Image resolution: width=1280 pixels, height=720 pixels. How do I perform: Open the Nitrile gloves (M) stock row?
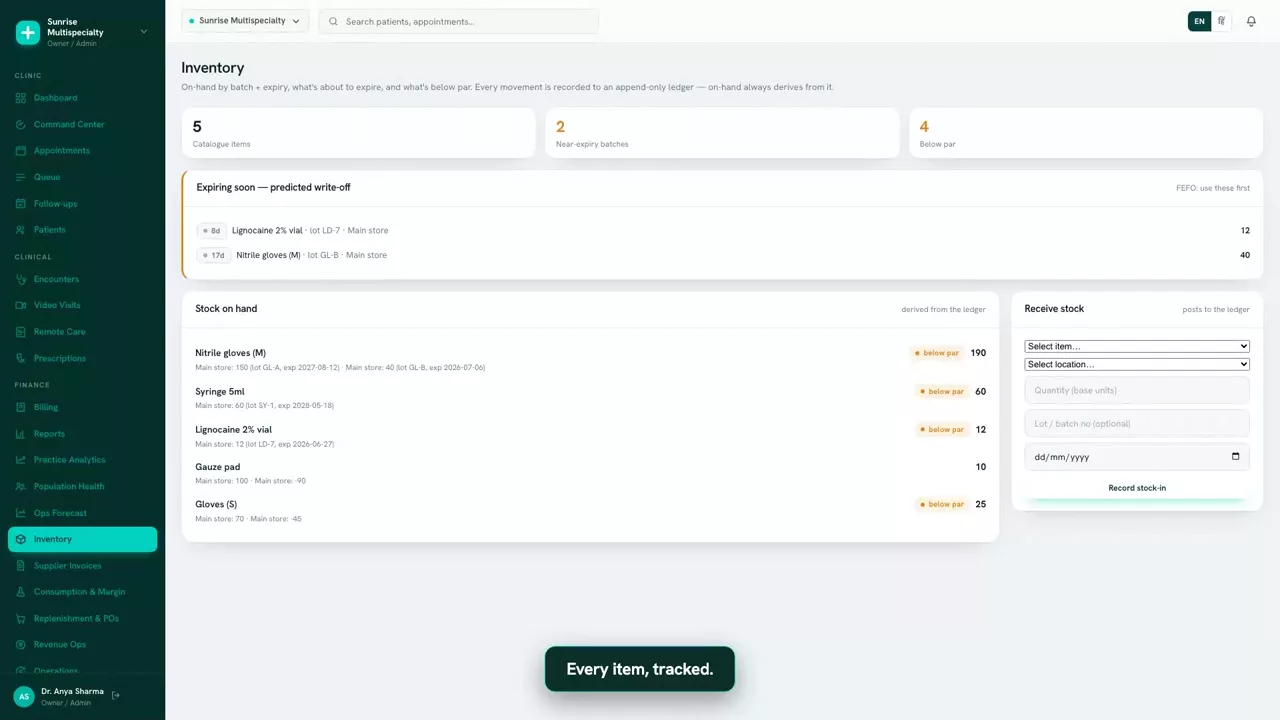point(590,359)
